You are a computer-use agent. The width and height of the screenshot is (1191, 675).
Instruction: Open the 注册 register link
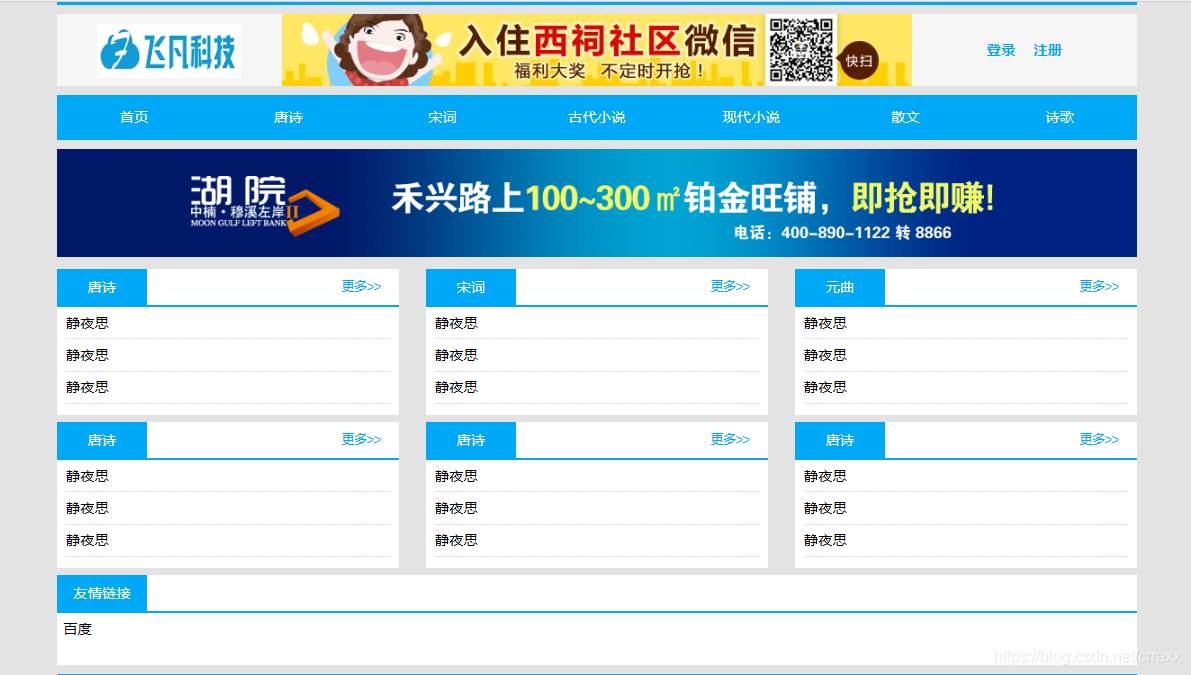[x=1047, y=50]
